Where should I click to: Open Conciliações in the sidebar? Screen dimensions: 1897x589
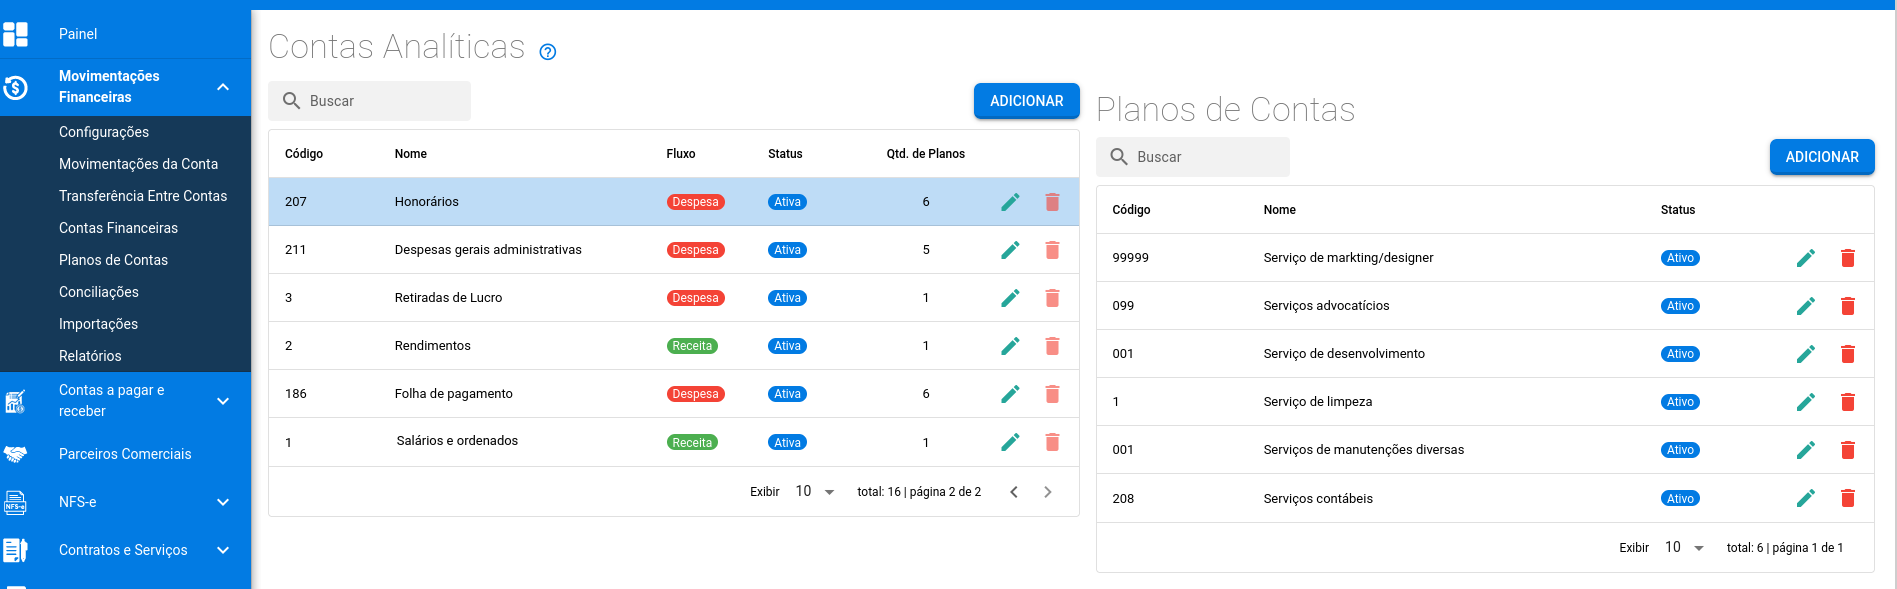coord(99,292)
